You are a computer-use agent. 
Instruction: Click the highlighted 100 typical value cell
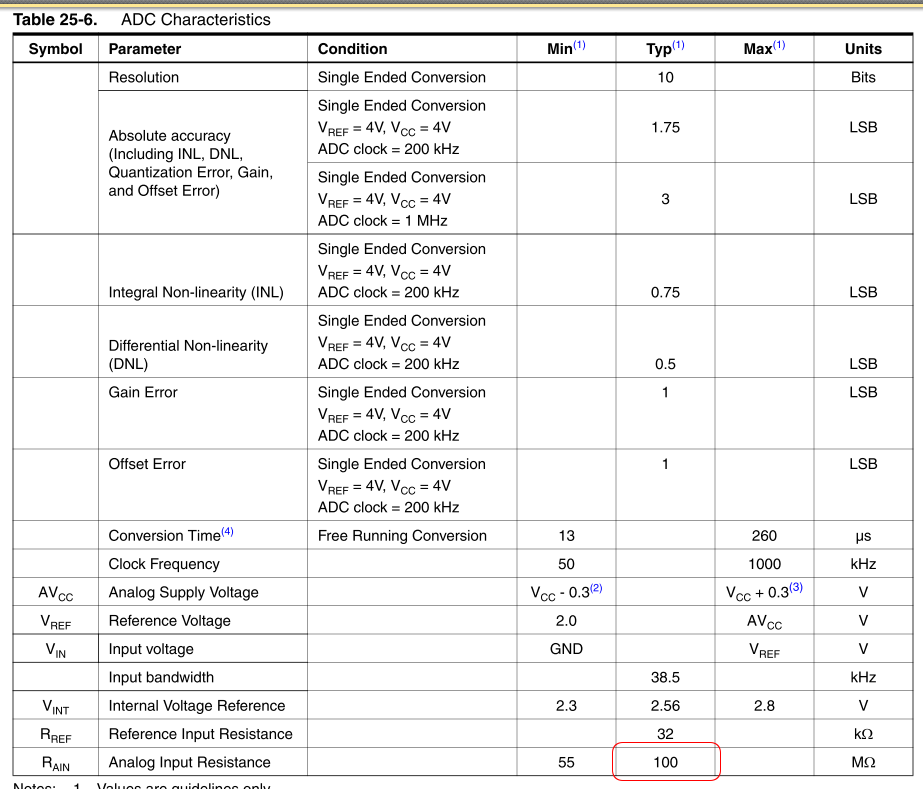(665, 762)
